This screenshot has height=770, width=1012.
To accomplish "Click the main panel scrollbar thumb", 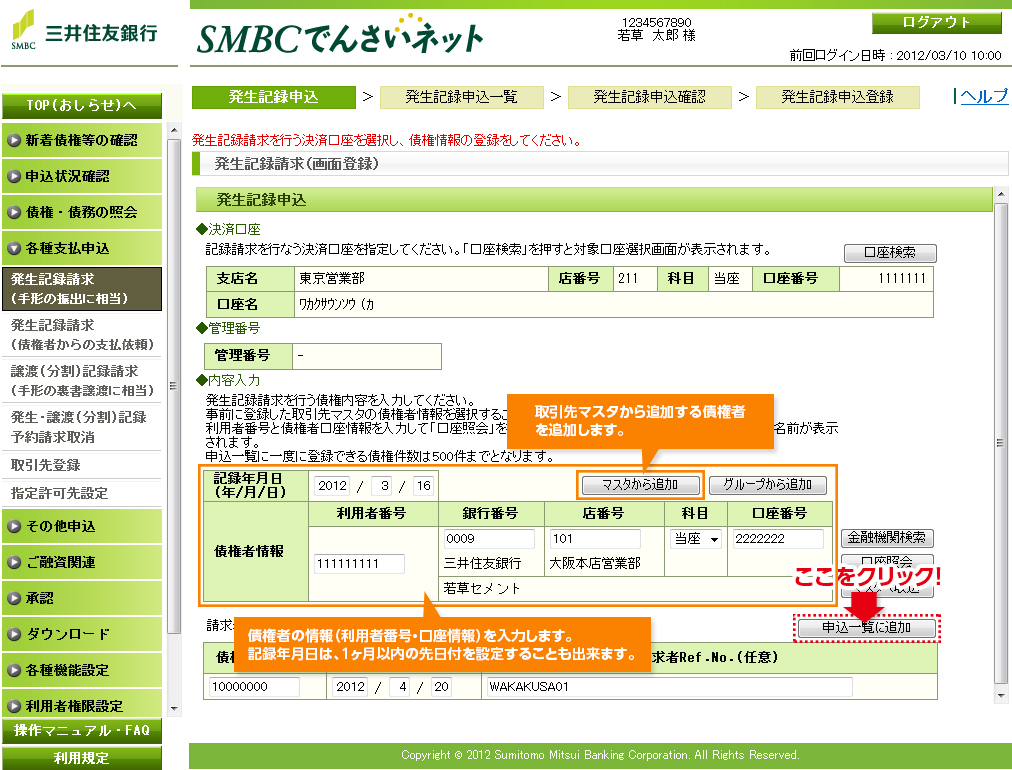I will tap(1000, 443).
